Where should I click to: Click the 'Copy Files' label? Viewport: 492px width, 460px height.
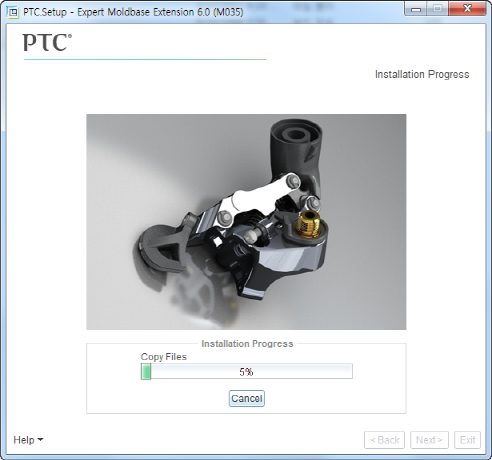click(x=164, y=357)
